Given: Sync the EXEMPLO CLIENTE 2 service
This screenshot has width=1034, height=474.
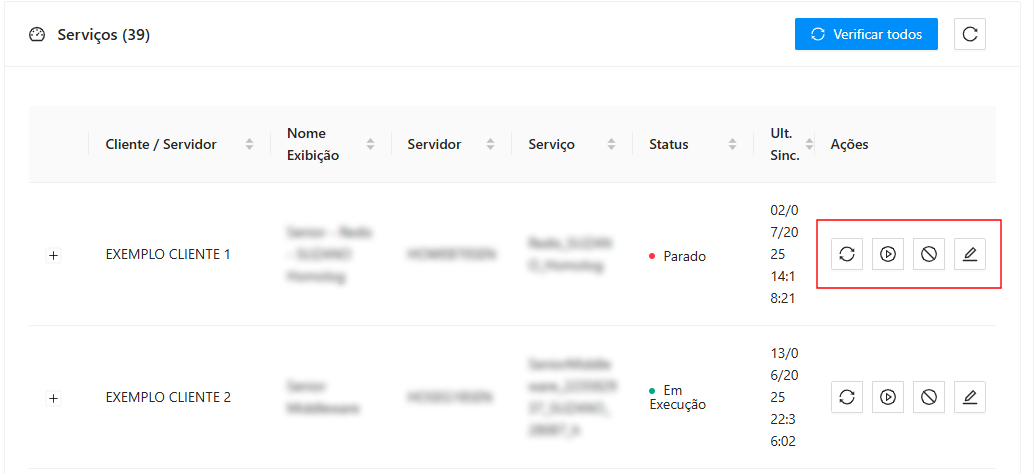Looking at the screenshot, I should (847, 397).
